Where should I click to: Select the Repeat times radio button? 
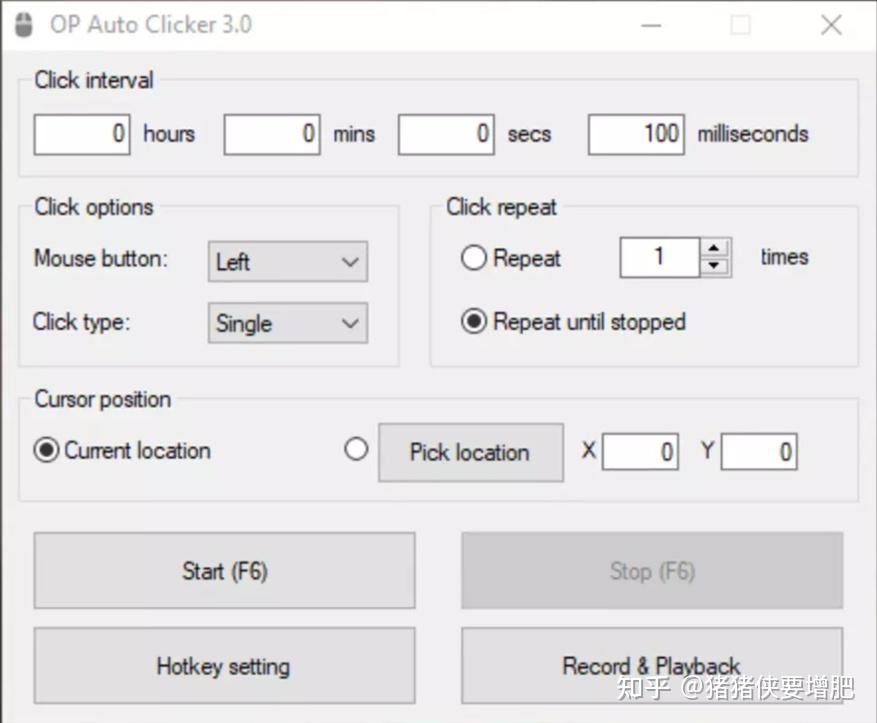(x=474, y=258)
